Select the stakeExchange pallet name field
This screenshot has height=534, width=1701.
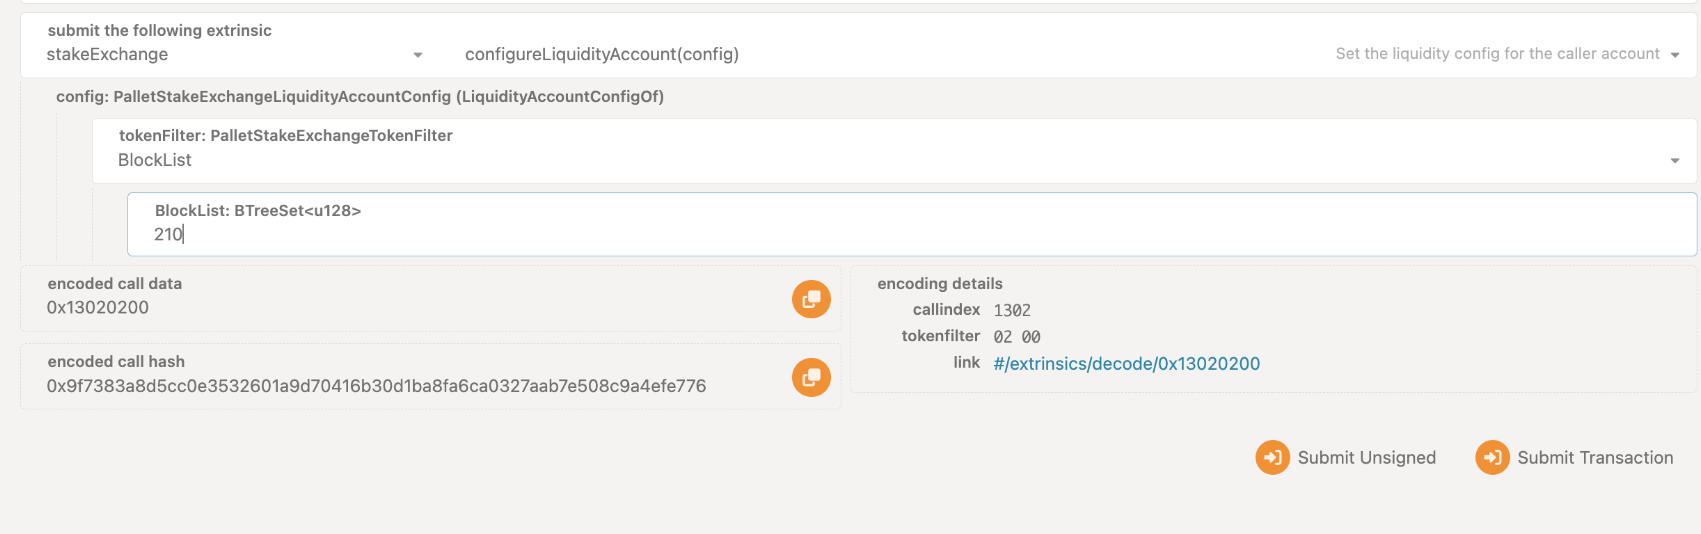pos(235,45)
